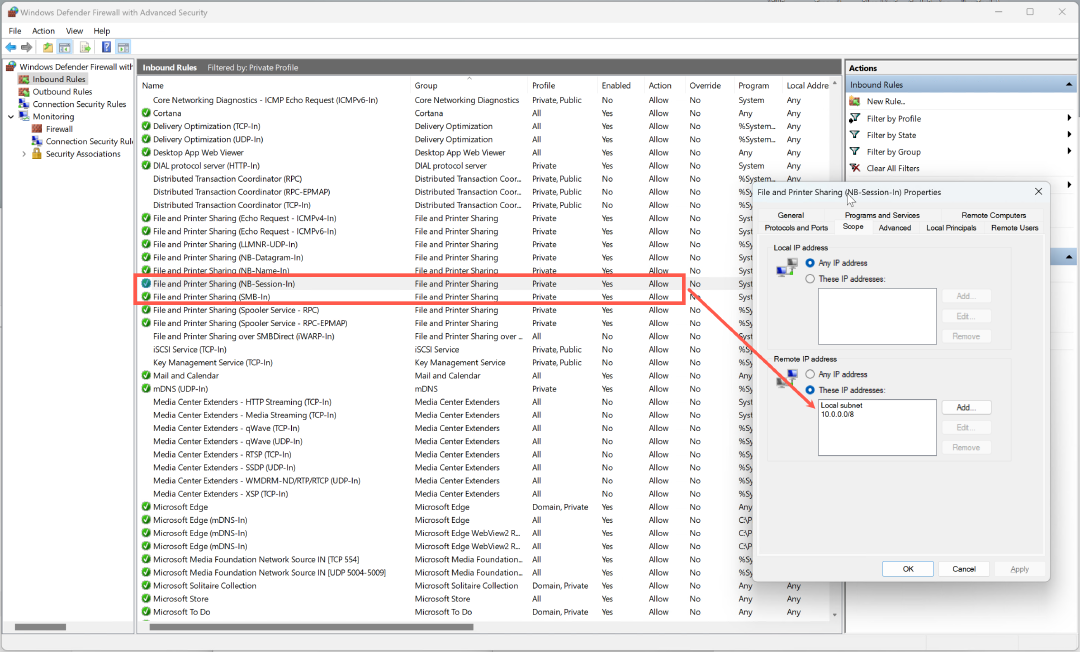Screen dimensions: 1080x652
Task: Click the Clear All Filters icon
Action: tap(855, 168)
